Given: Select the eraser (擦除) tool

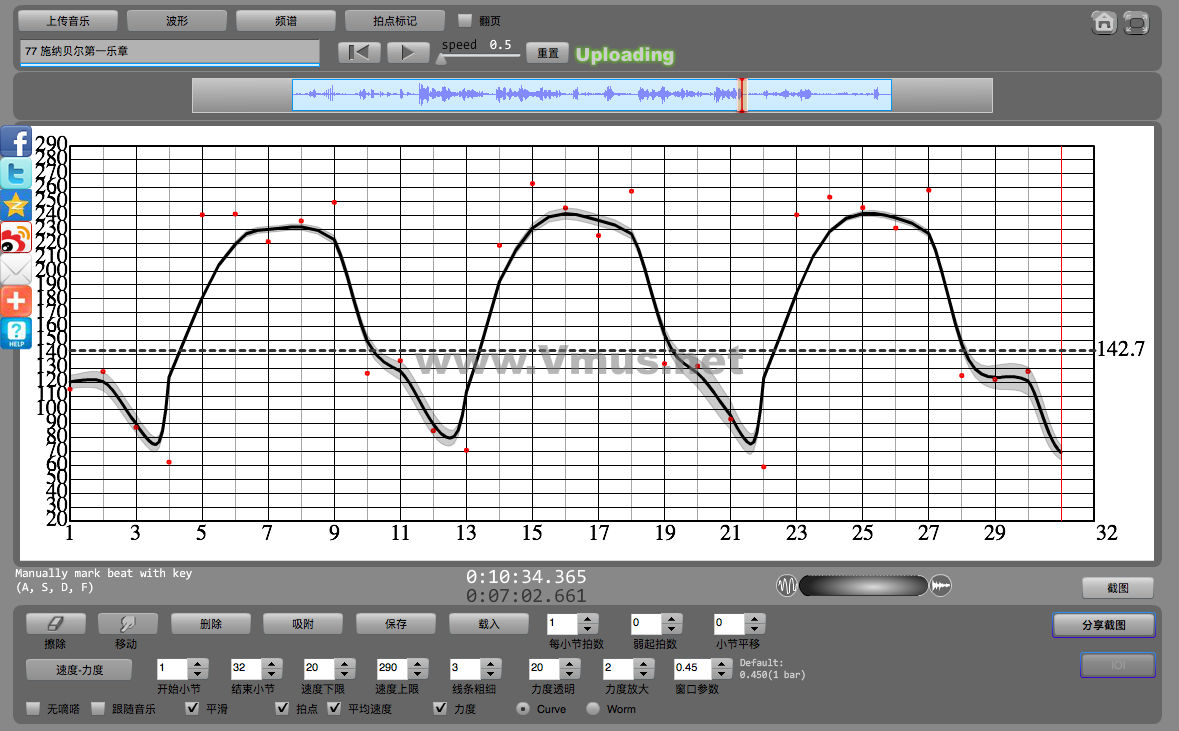Looking at the screenshot, I should tap(54, 623).
